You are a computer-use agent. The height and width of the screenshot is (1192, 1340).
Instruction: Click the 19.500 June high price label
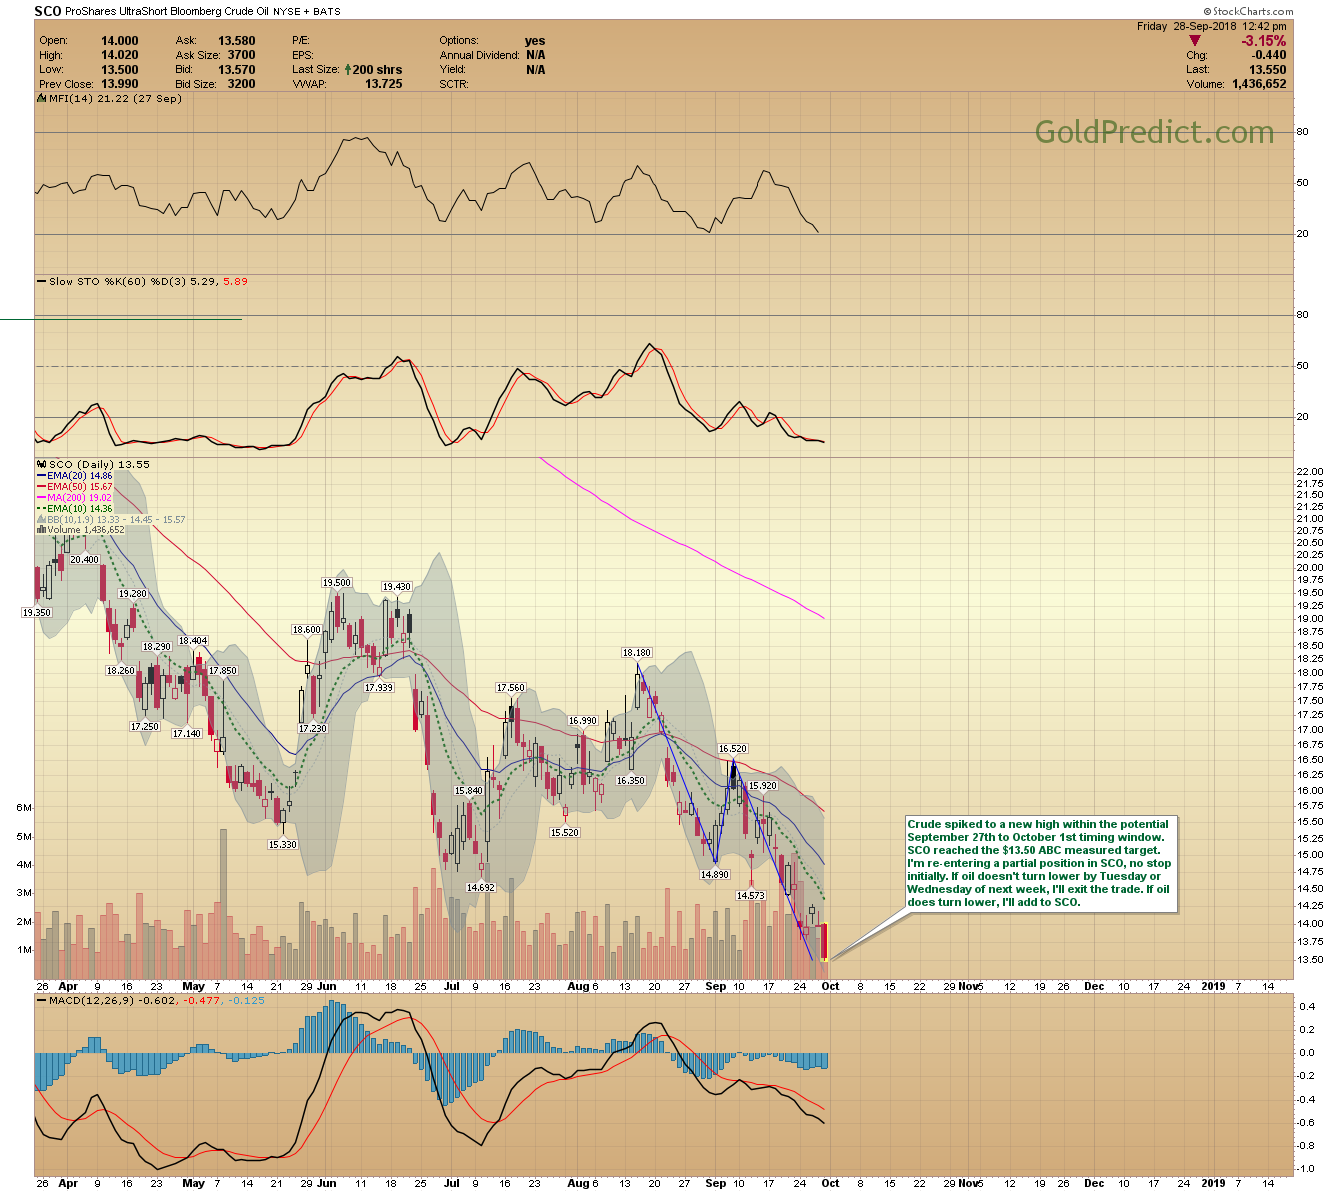point(336,583)
